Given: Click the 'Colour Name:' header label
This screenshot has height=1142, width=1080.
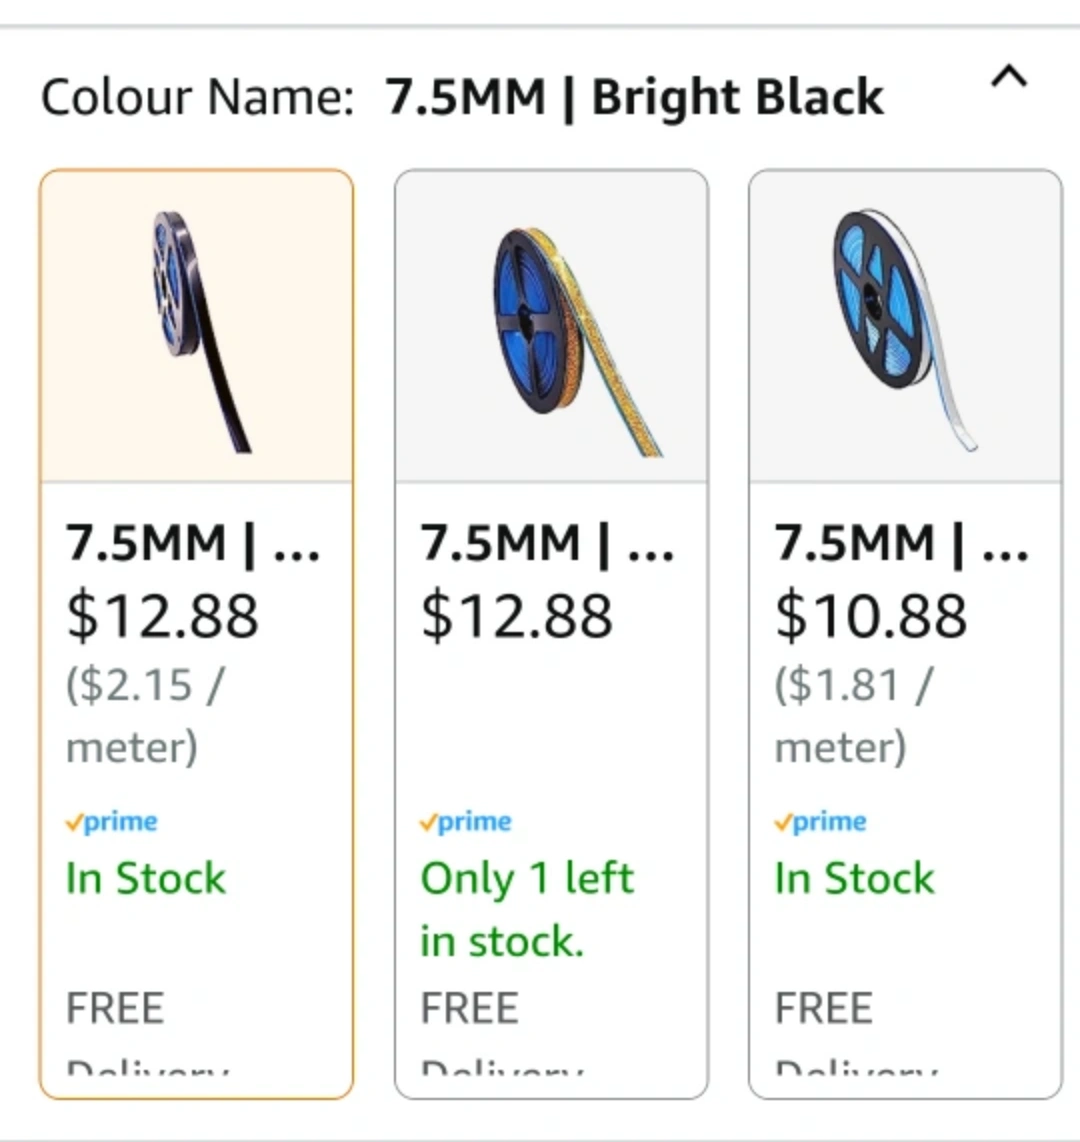Looking at the screenshot, I should [x=197, y=98].
